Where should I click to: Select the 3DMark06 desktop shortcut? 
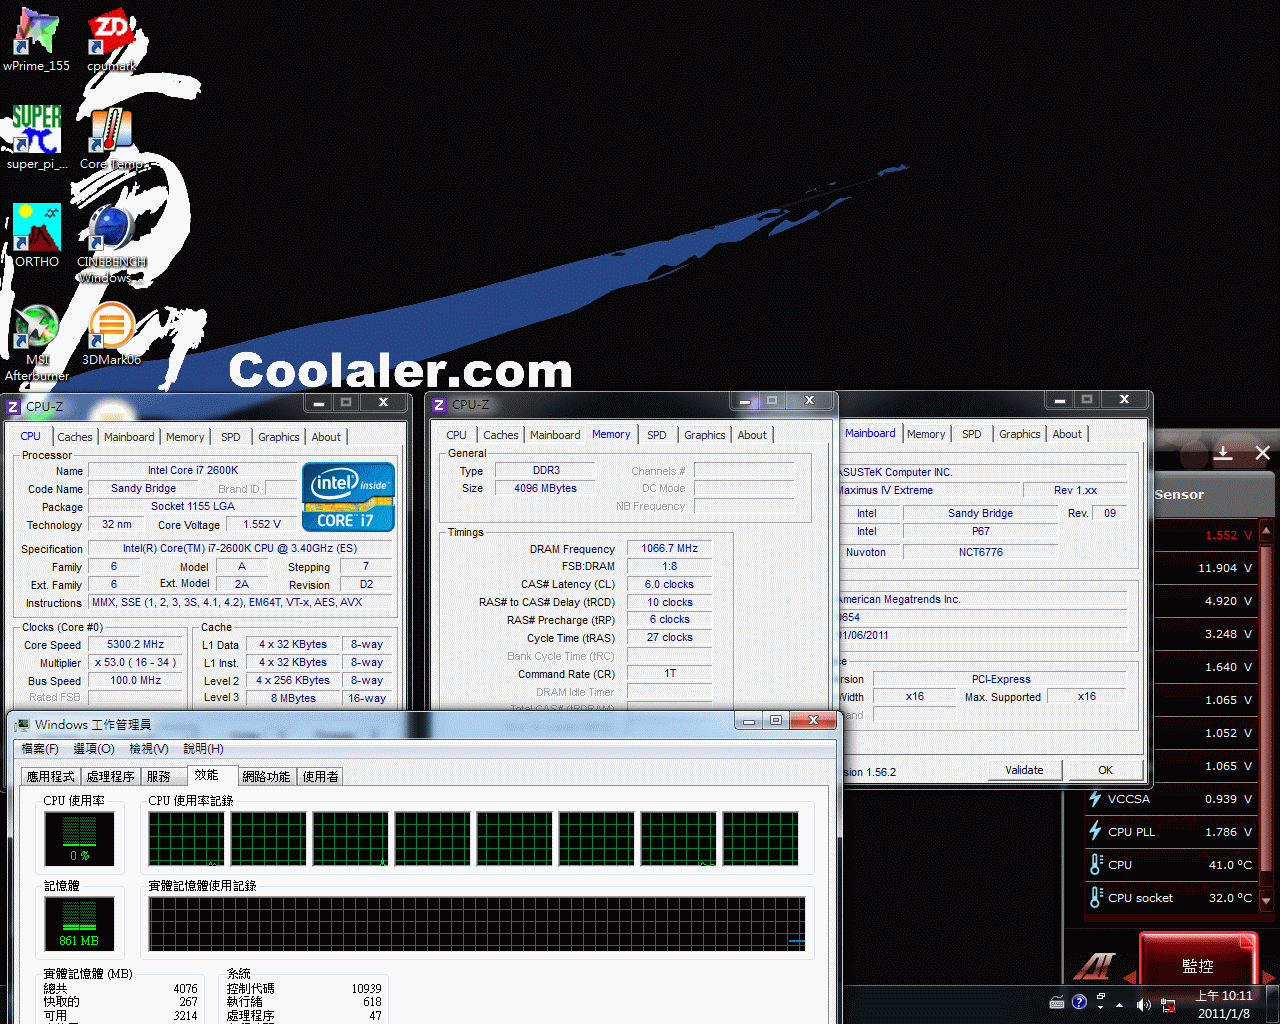pos(111,335)
